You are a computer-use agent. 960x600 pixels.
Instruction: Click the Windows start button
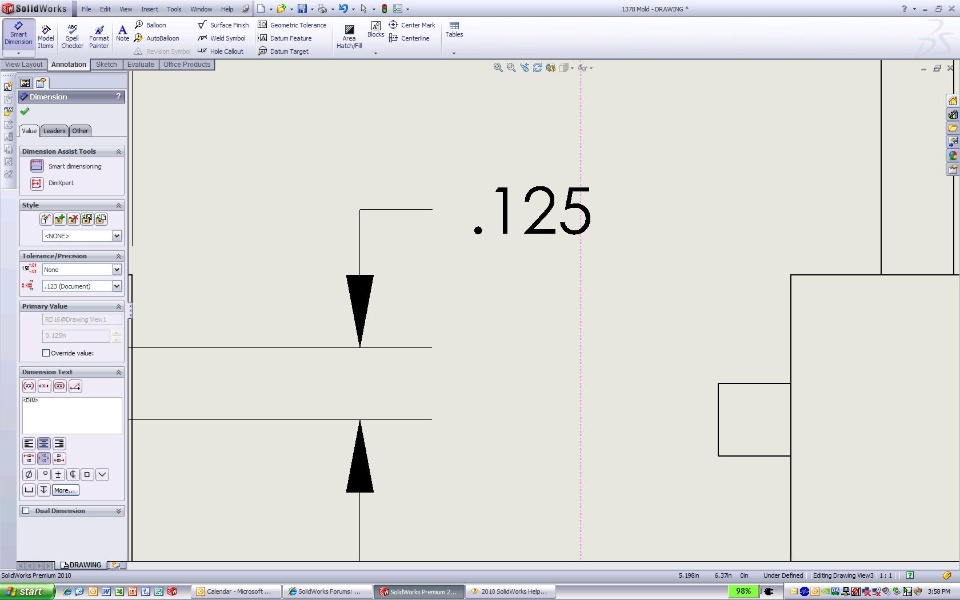(27, 591)
